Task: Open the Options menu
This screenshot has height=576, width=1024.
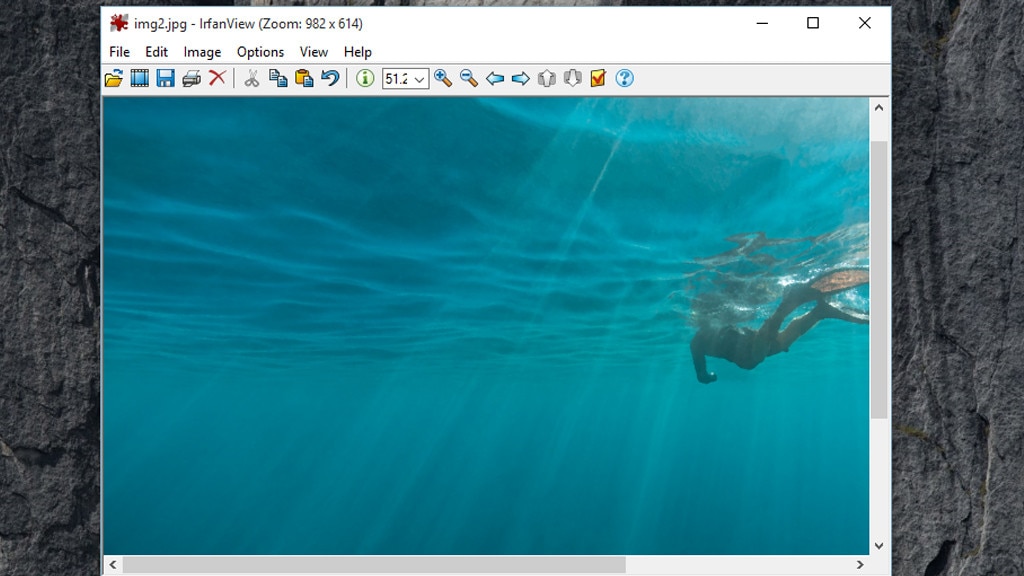Action: coord(260,52)
